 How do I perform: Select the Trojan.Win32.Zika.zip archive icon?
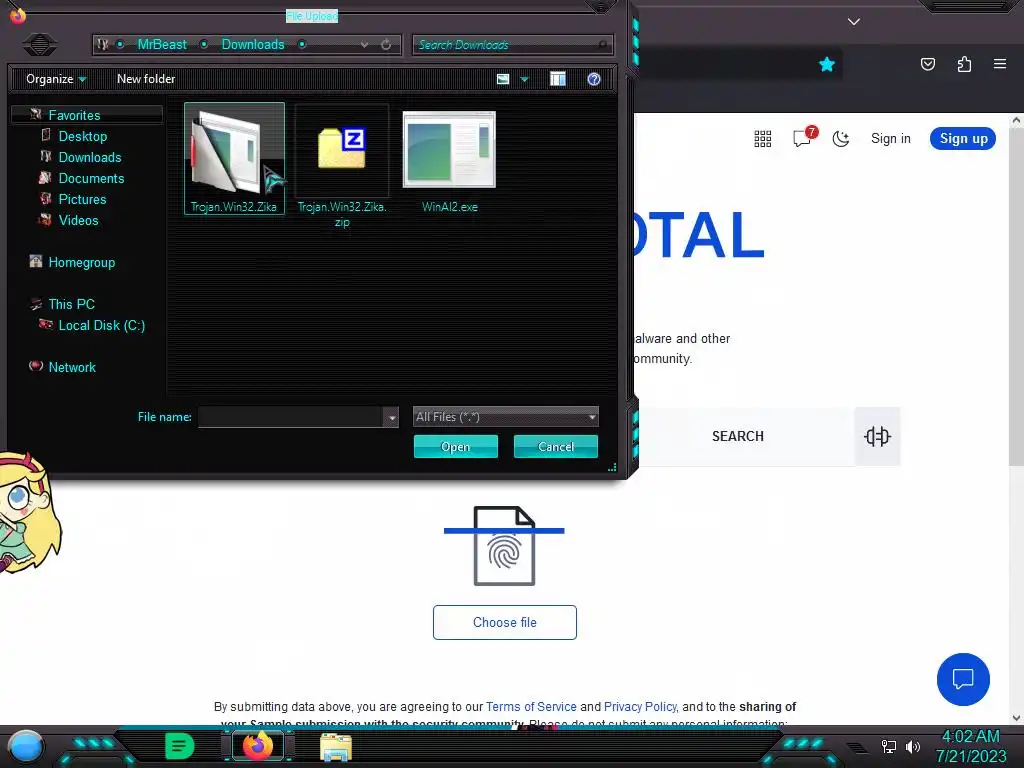(342, 148)
